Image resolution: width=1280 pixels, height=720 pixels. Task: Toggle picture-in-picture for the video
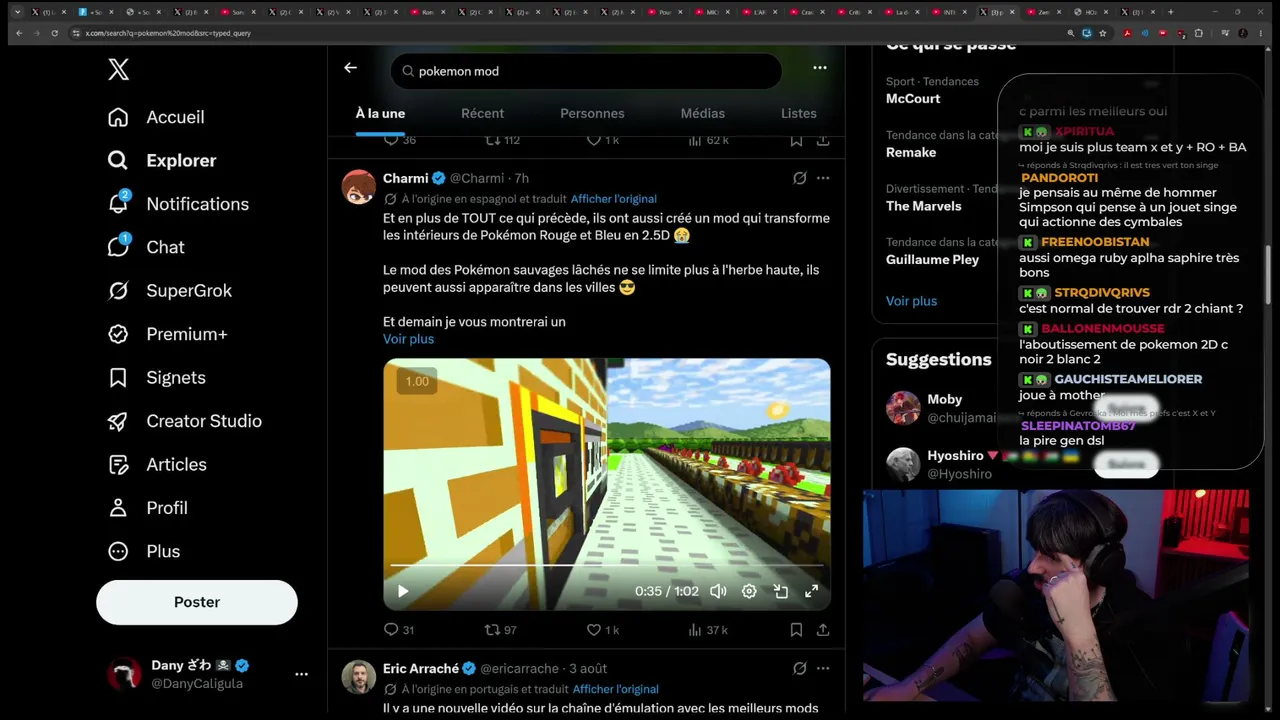tap(781, 591)
